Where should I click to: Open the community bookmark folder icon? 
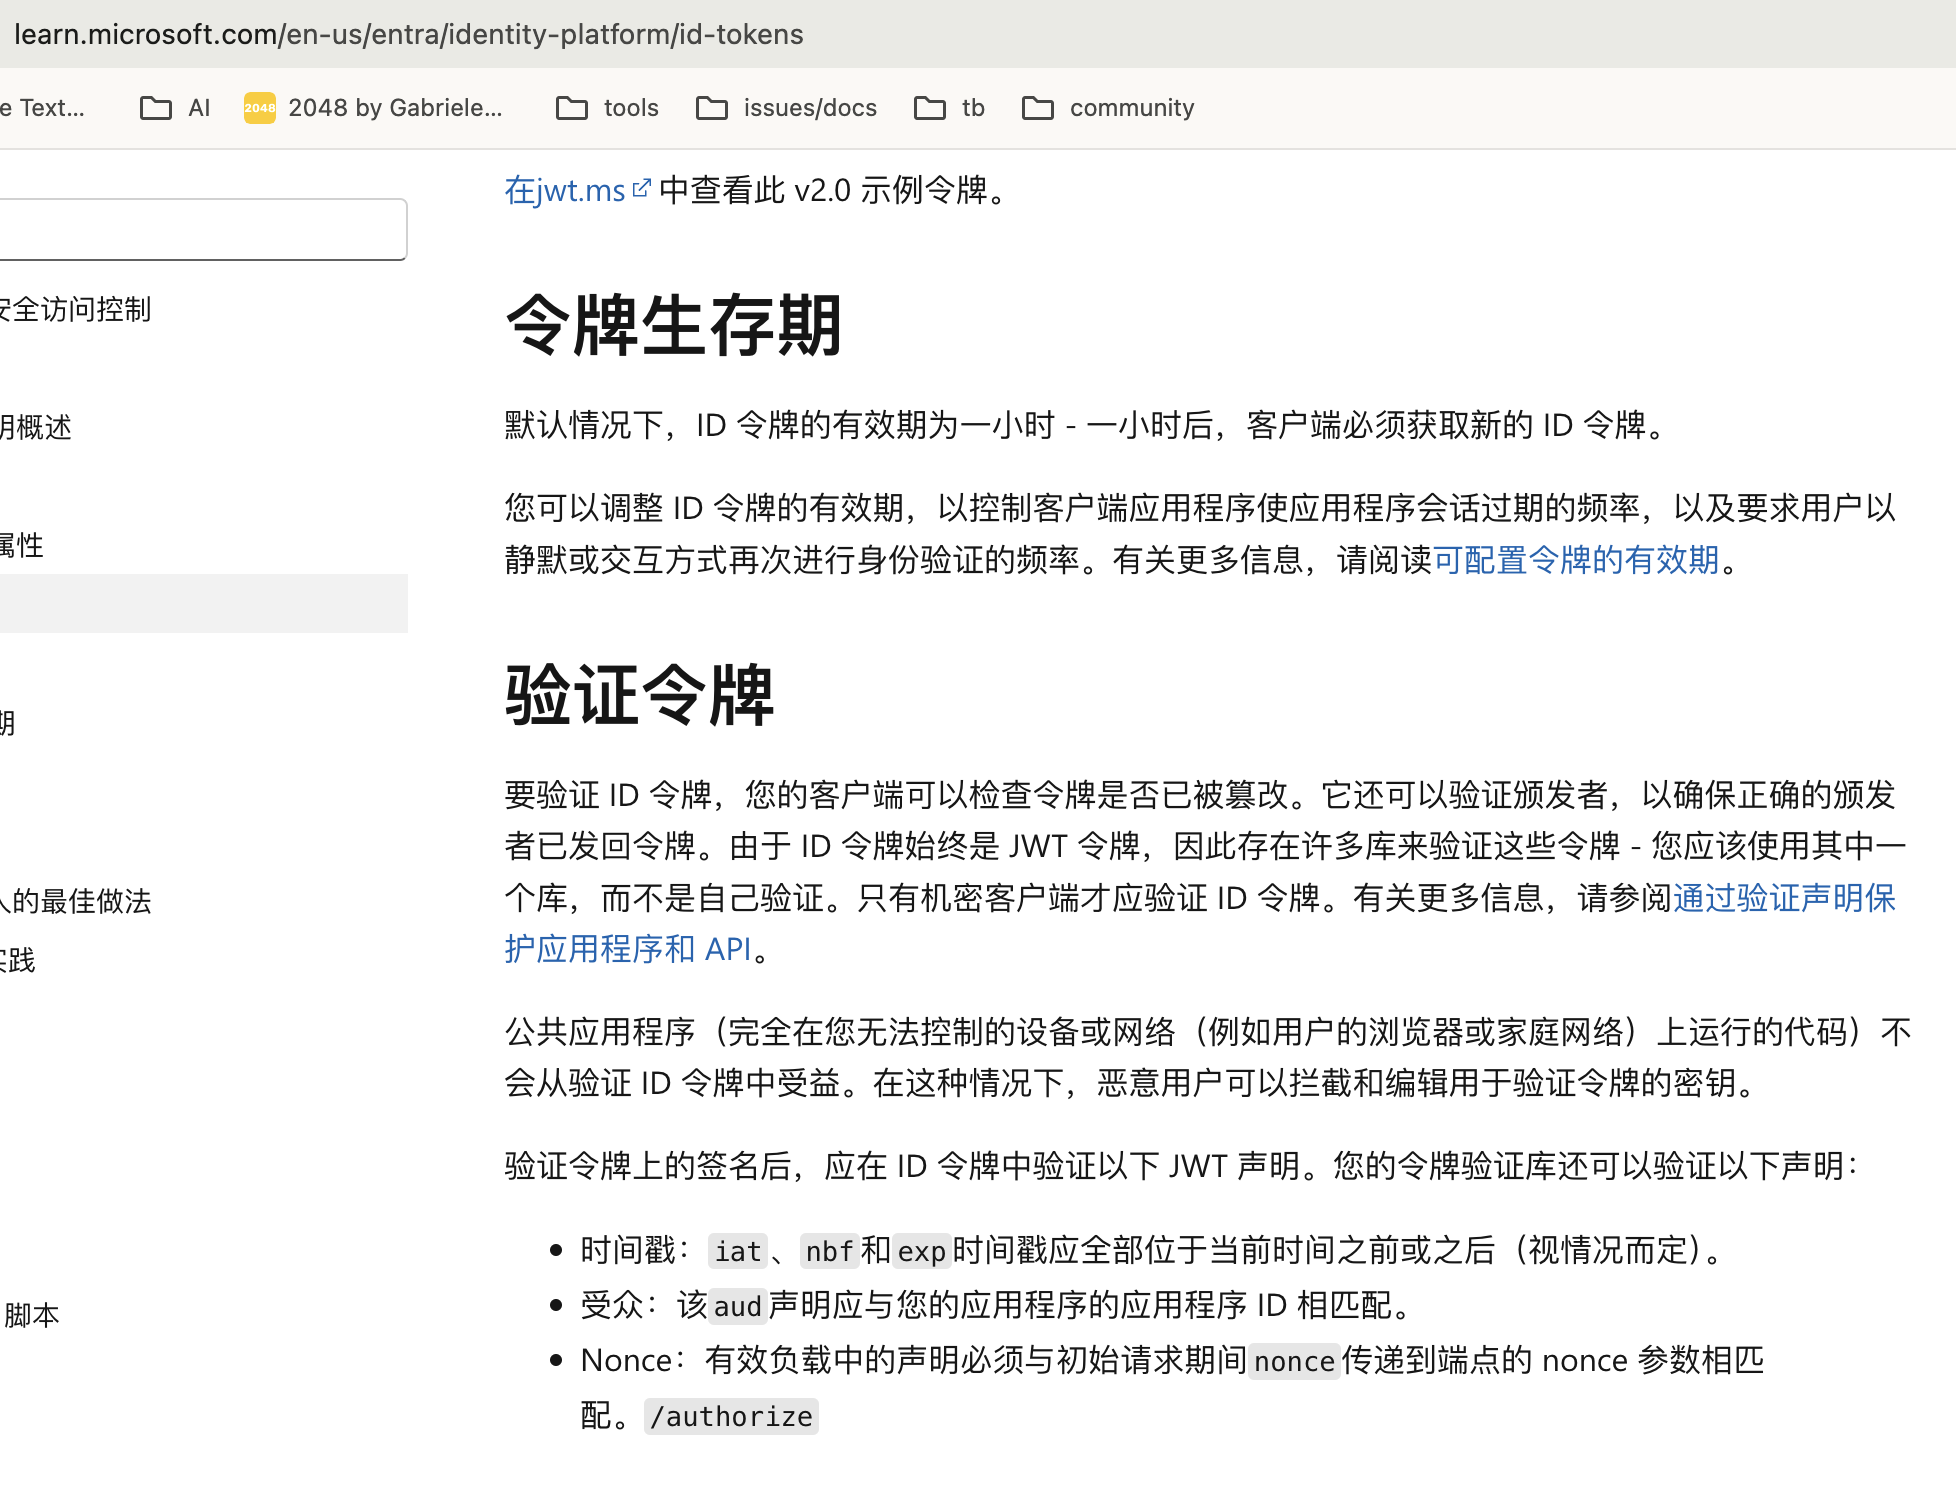pos(1038,108)
